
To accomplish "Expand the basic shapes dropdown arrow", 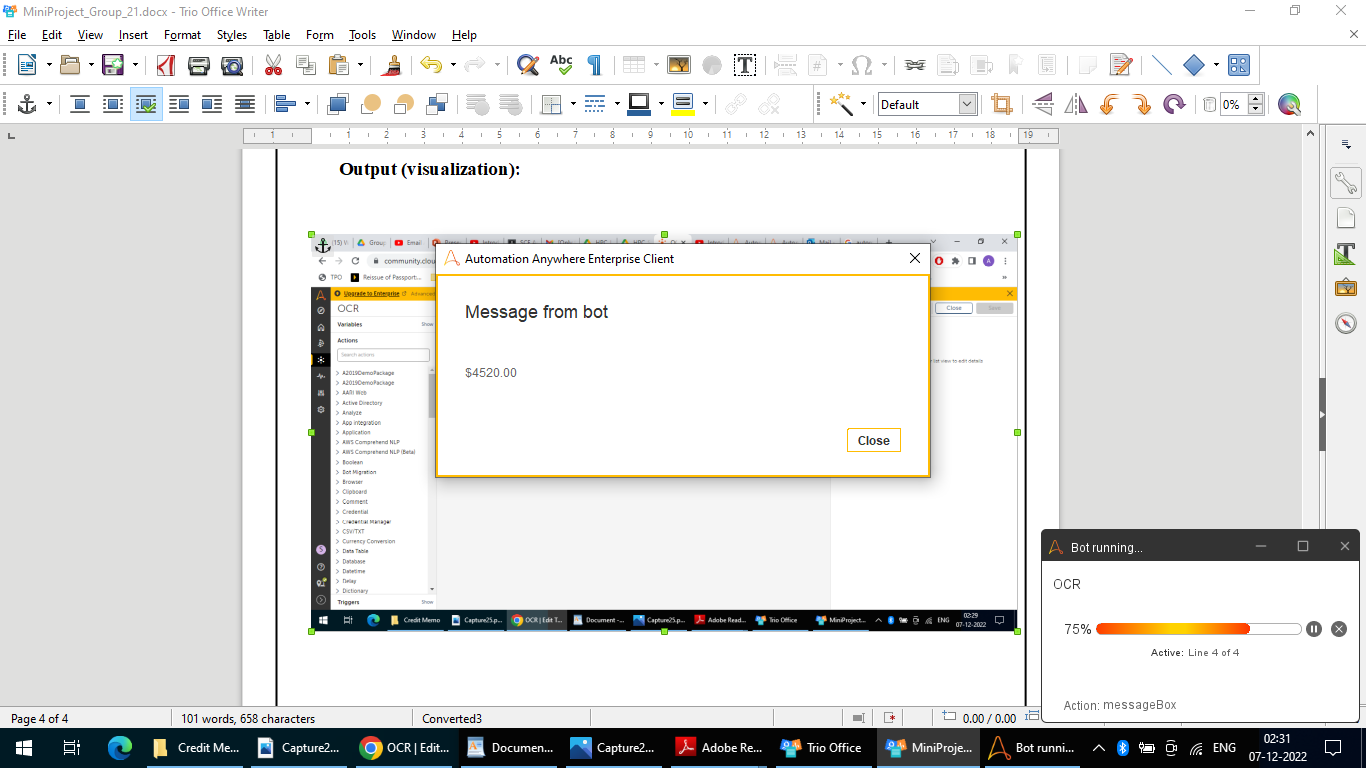I will (1216, 65).
